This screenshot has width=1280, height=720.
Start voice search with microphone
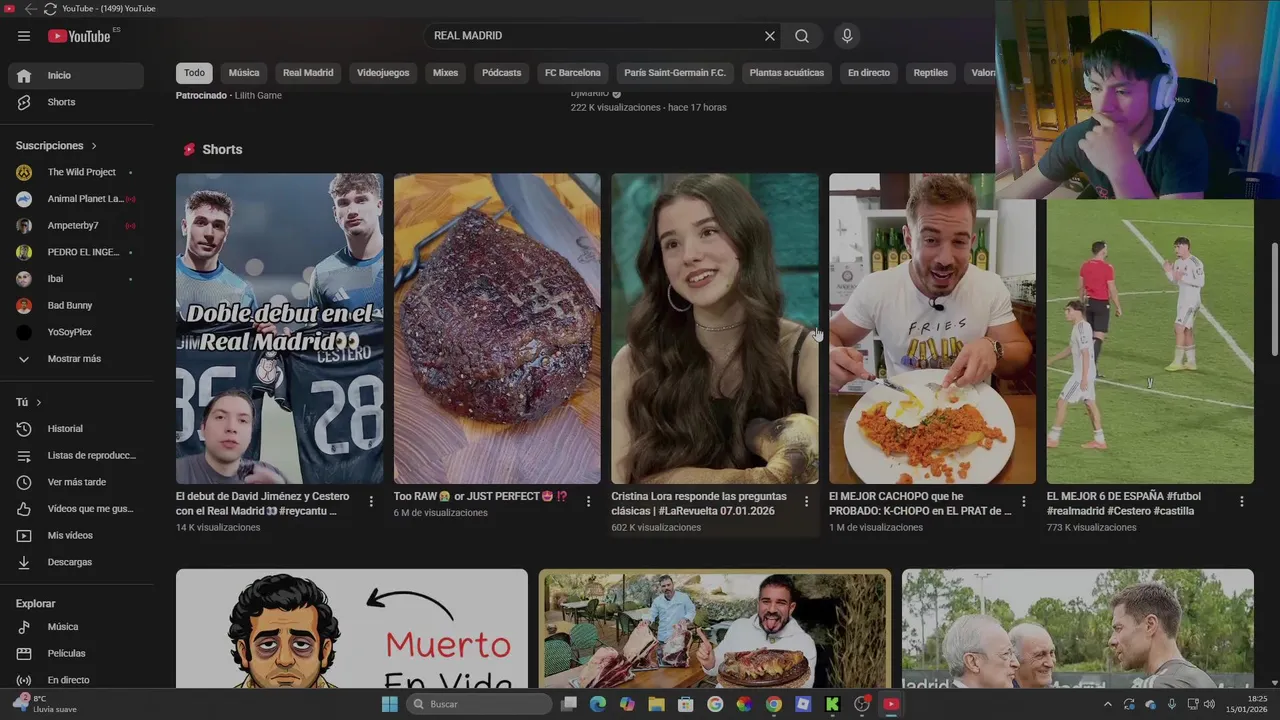click(847, 36)
